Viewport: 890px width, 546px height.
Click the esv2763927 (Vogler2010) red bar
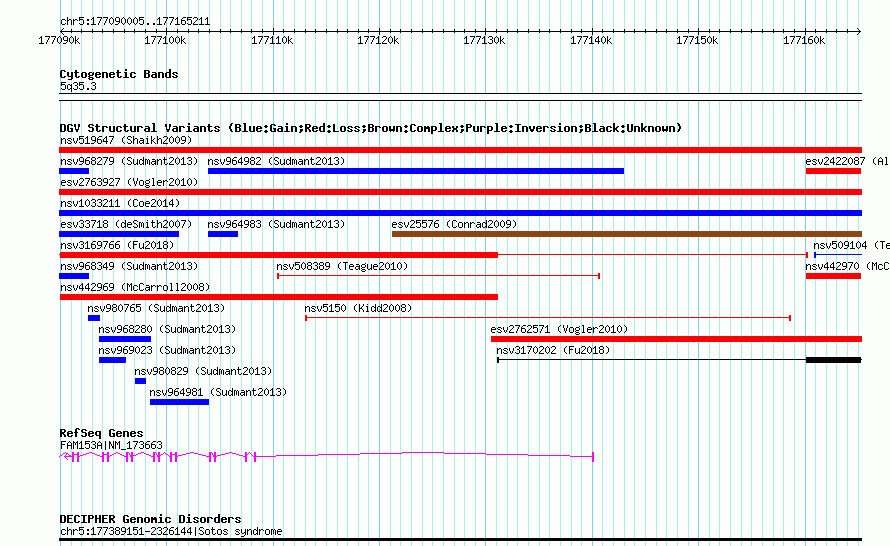coord(460,192)
